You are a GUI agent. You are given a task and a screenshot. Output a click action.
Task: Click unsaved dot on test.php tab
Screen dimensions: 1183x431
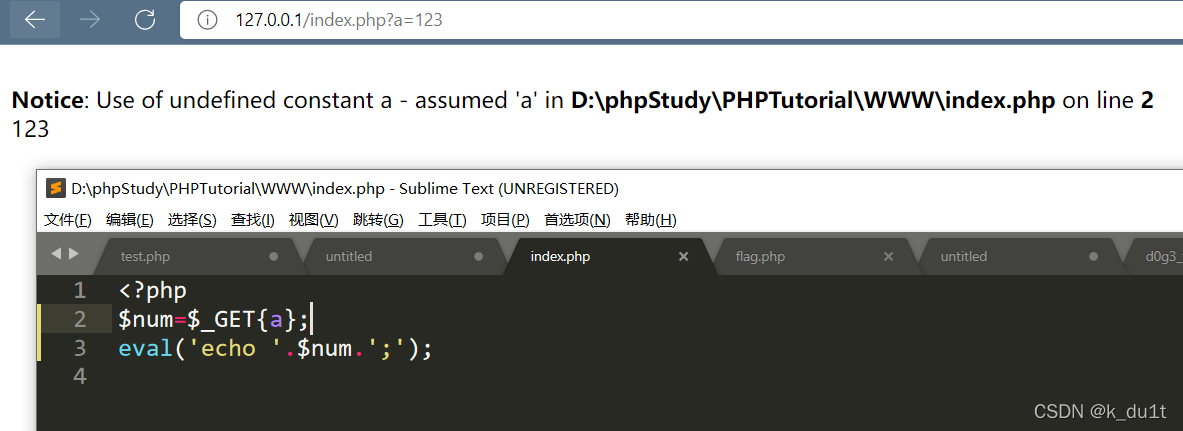[274, 257]
